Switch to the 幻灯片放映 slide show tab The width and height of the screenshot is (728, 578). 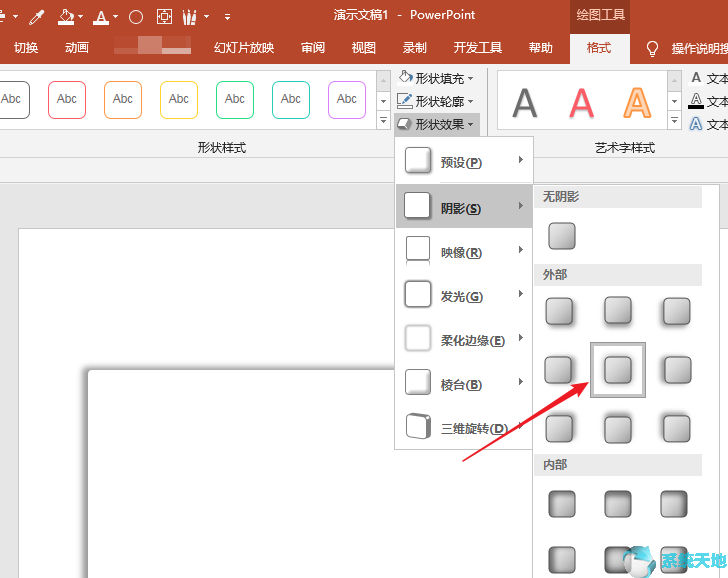point(244,48)
